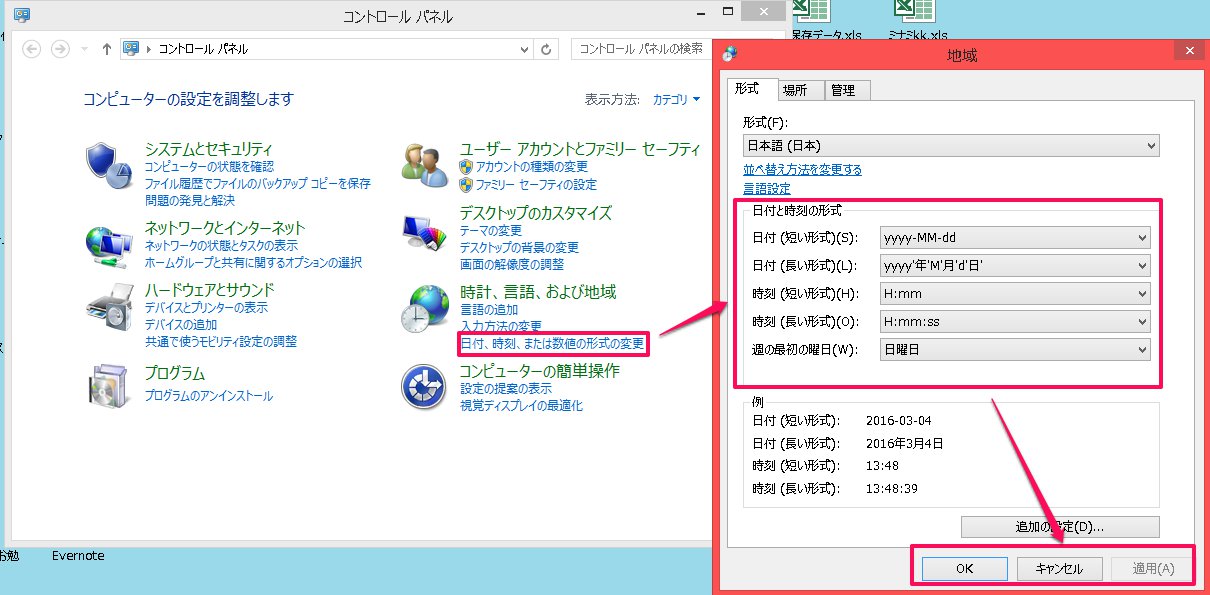The image size is (1210, 595).
Task: Open 日付、時刻、または数値の形式の変更 link
Action: (552, 344)
